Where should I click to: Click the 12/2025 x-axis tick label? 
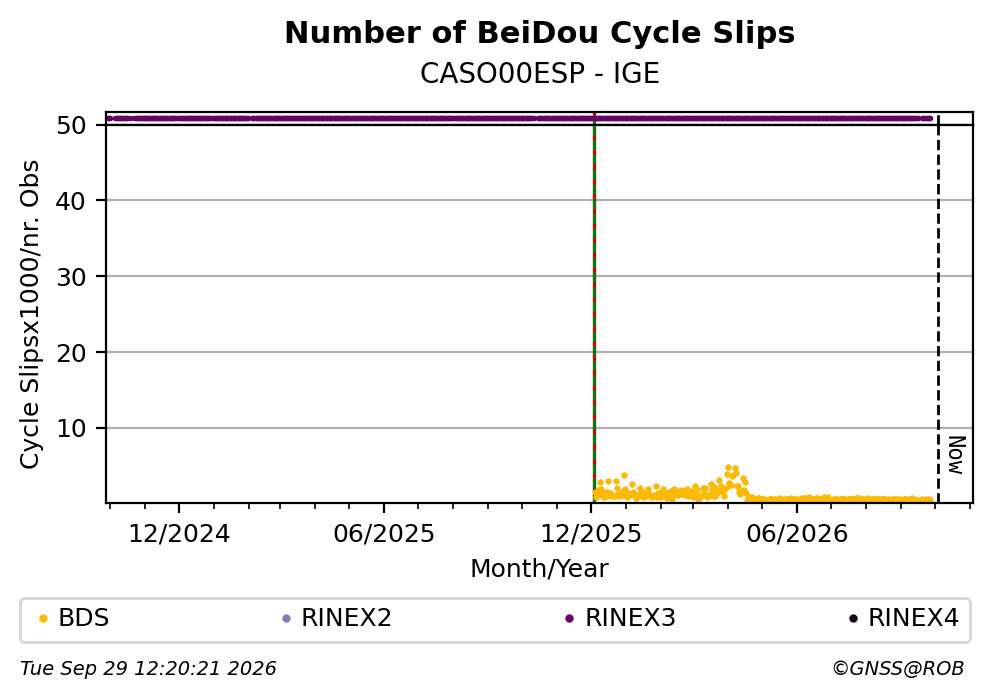coord(591,534)
